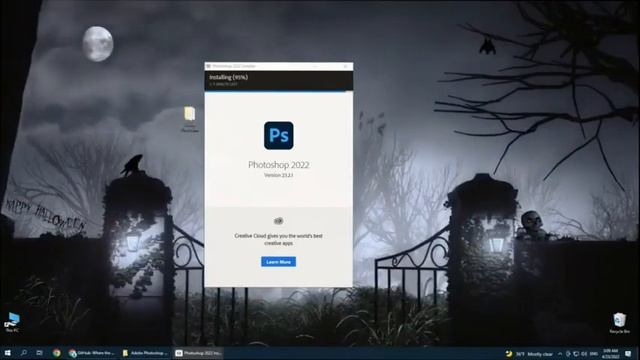Open the Windows Start menu
This screenshot has width=640, height=360.
(7, 353)
